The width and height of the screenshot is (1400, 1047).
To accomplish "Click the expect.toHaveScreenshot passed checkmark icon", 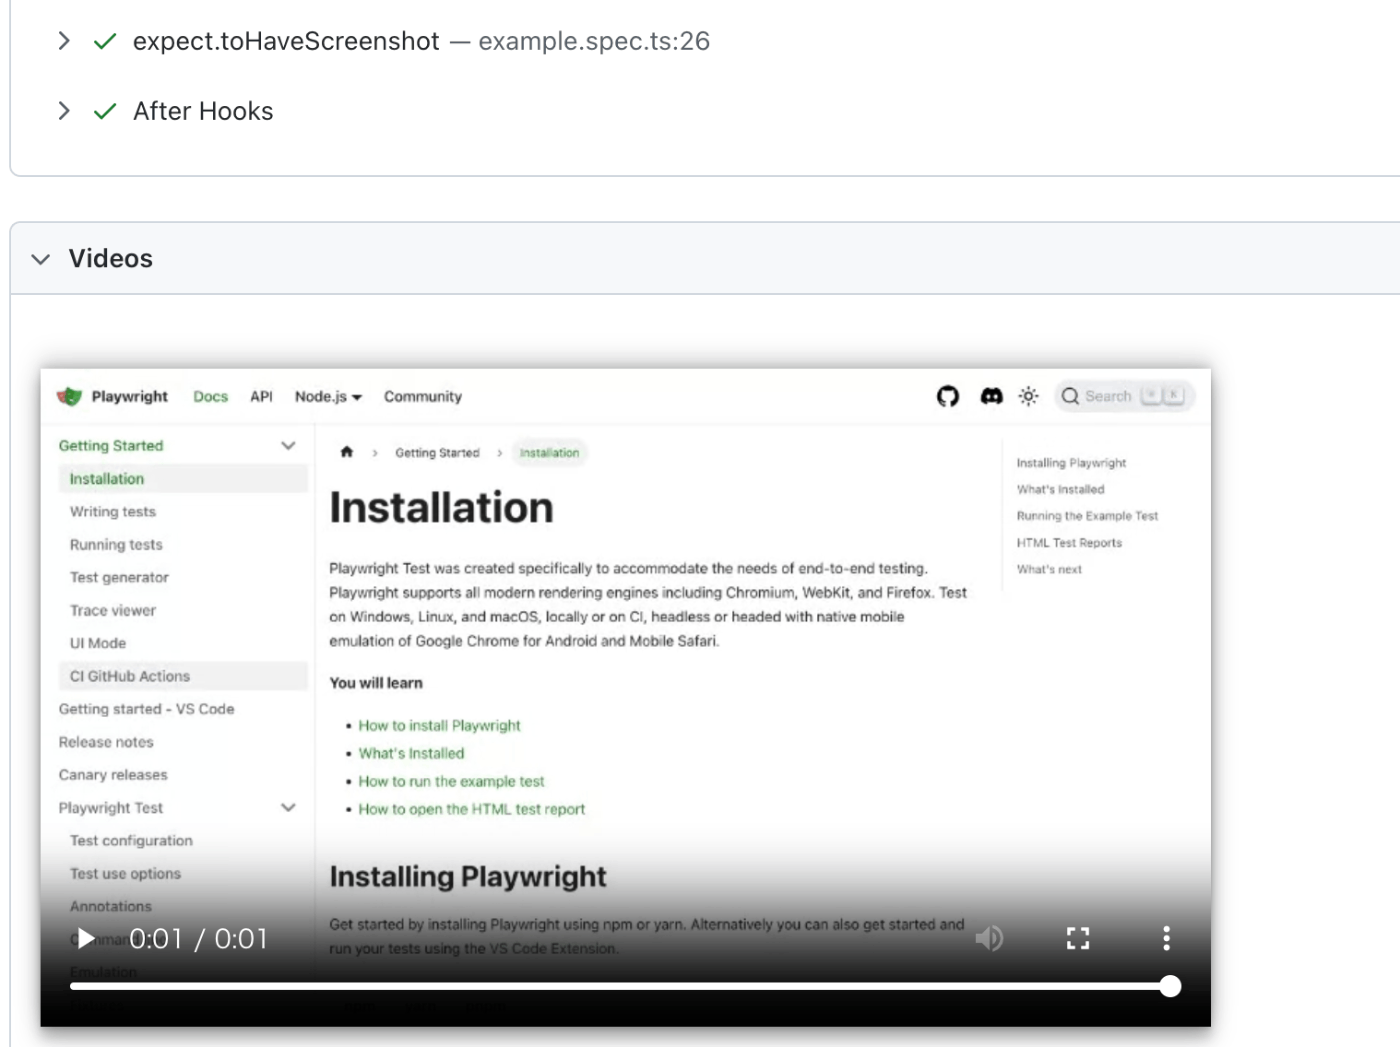I will click(105, 41).
